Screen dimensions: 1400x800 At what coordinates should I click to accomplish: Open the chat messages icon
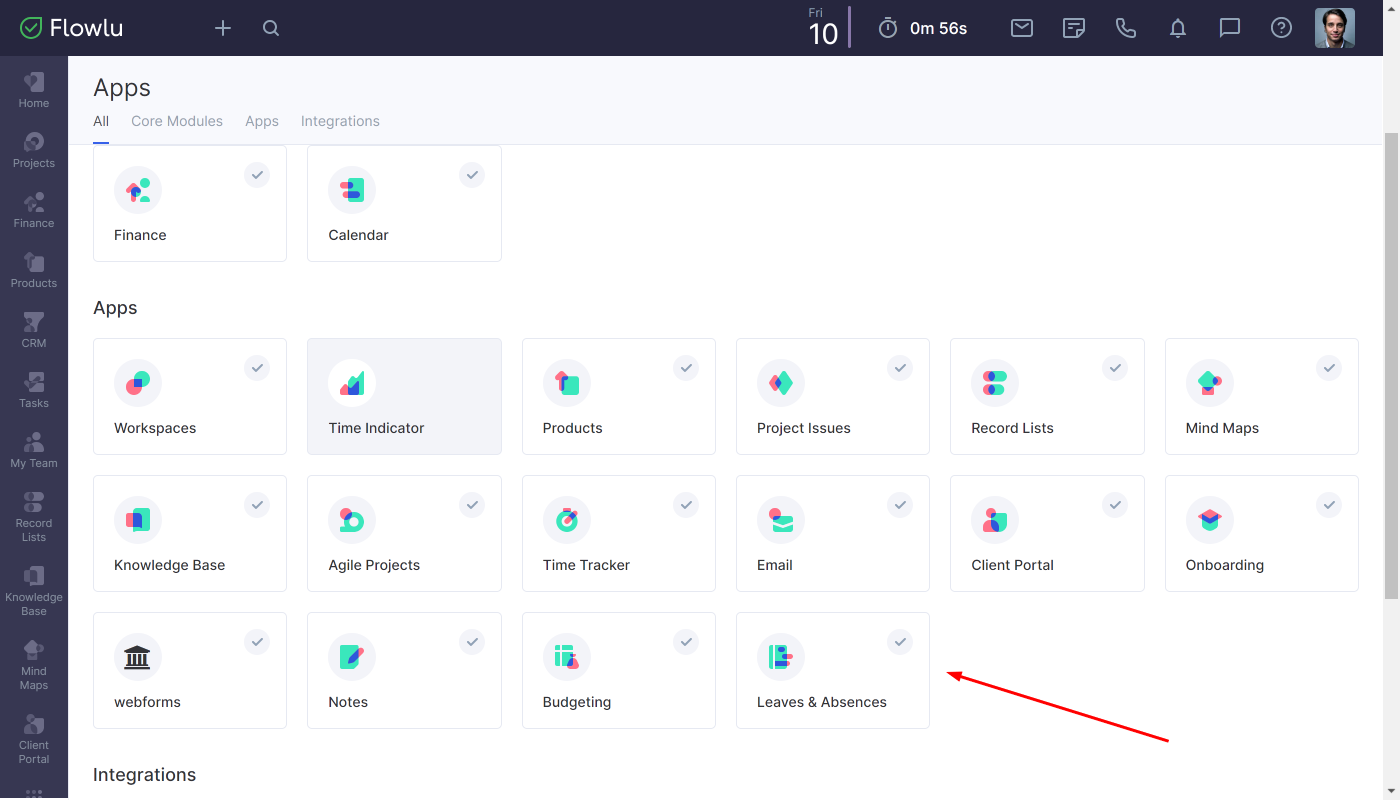(x=1230, y=28)
